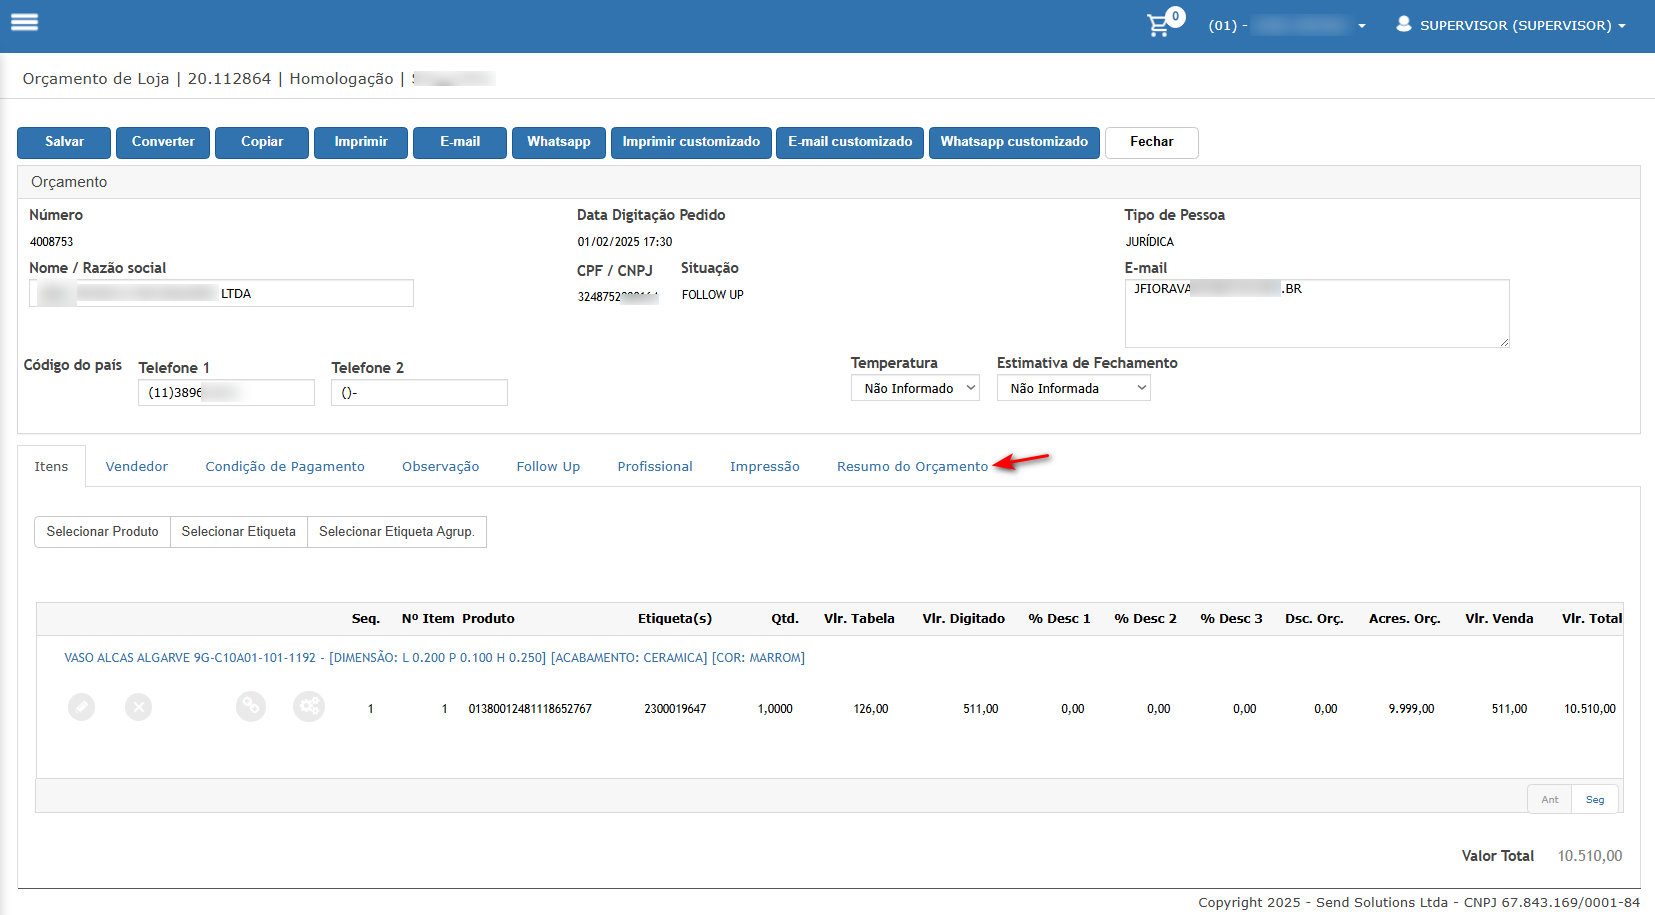Open the shopping cart

[1159, 25]
